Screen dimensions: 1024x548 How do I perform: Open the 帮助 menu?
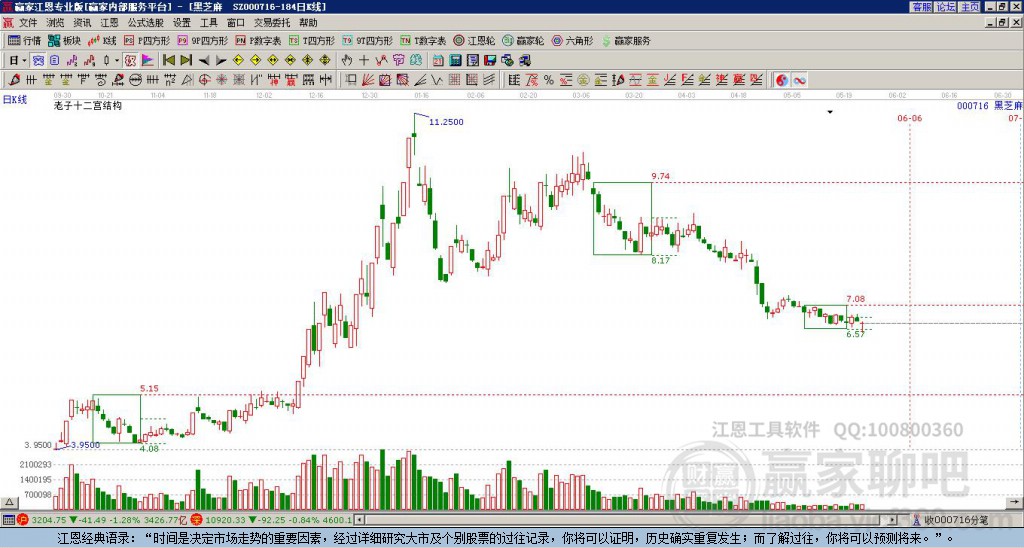tap(308, 23)
